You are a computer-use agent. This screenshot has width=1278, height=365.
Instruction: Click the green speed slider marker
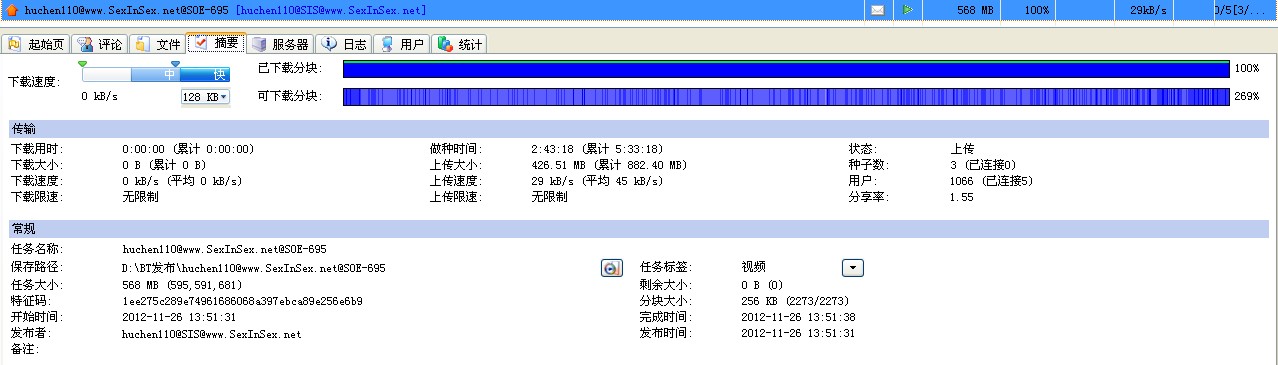click(x=82, y=64)
